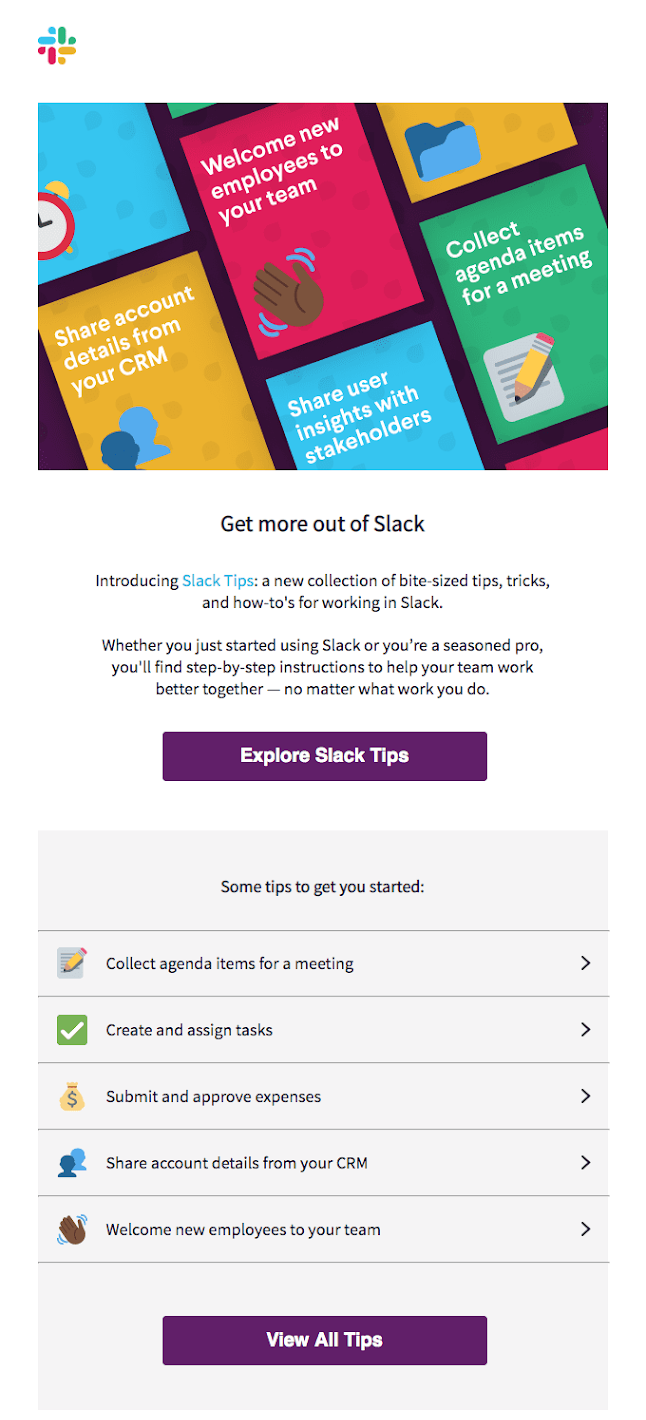Click the Explore Slack Tips button
The image size is (646, 1420).
325,756
